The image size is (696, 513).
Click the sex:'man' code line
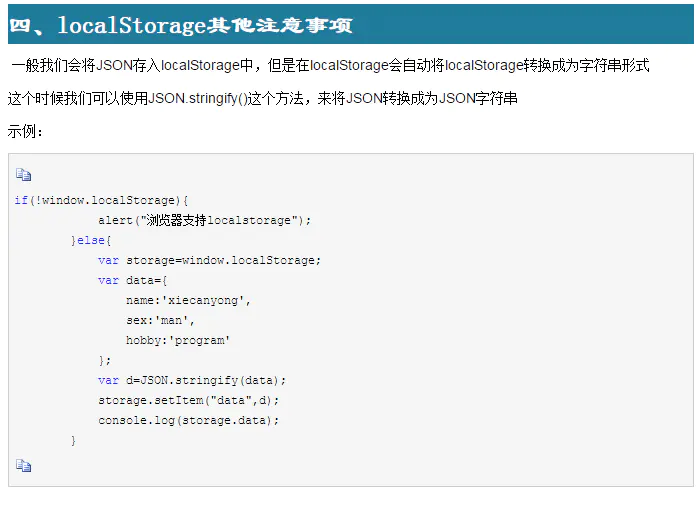[x=161, y=320]
